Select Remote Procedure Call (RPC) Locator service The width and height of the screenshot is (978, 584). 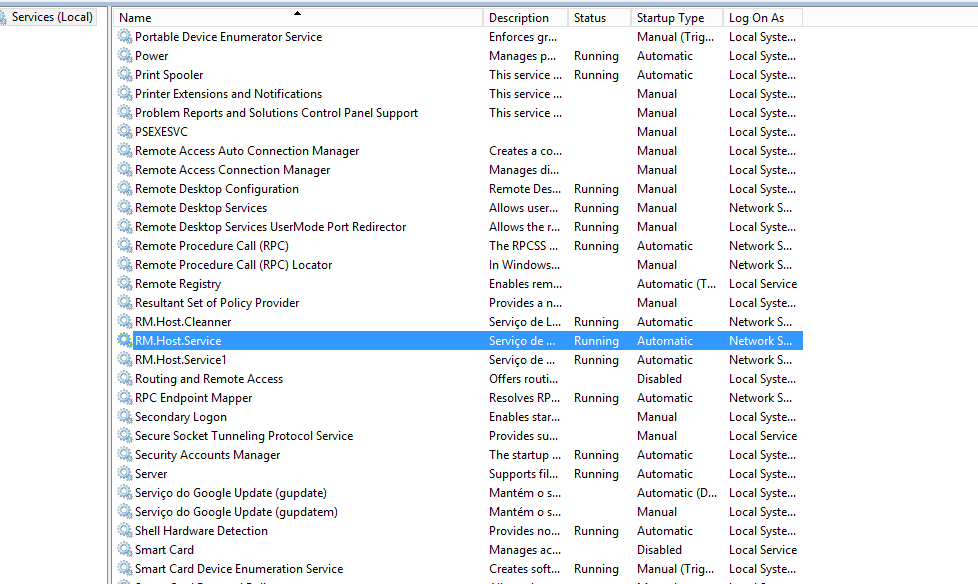pyautogui.click(x=233, y=265)
